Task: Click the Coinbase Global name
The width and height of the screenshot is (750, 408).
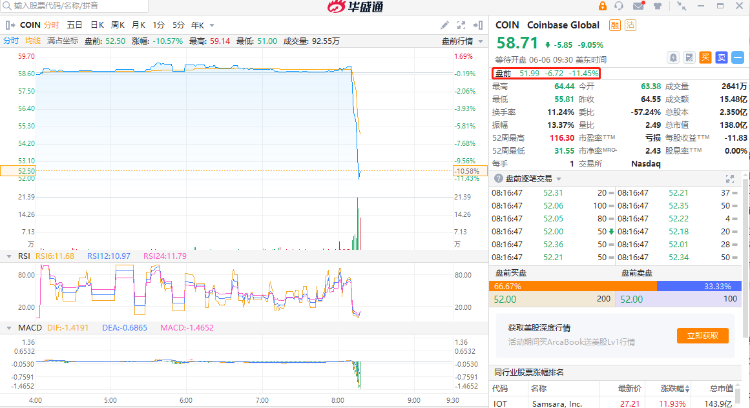Action: point(563,25)
